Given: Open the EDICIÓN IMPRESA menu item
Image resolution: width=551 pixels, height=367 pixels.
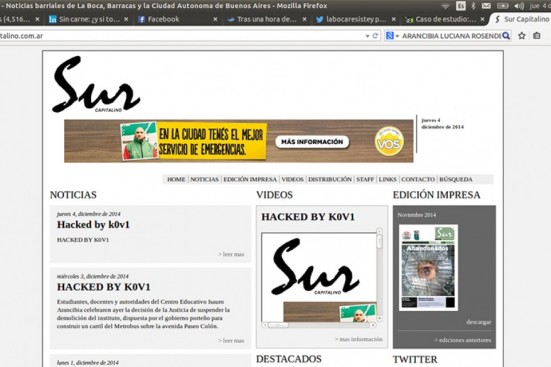Looking at the screenshot, I should (250, 179).
